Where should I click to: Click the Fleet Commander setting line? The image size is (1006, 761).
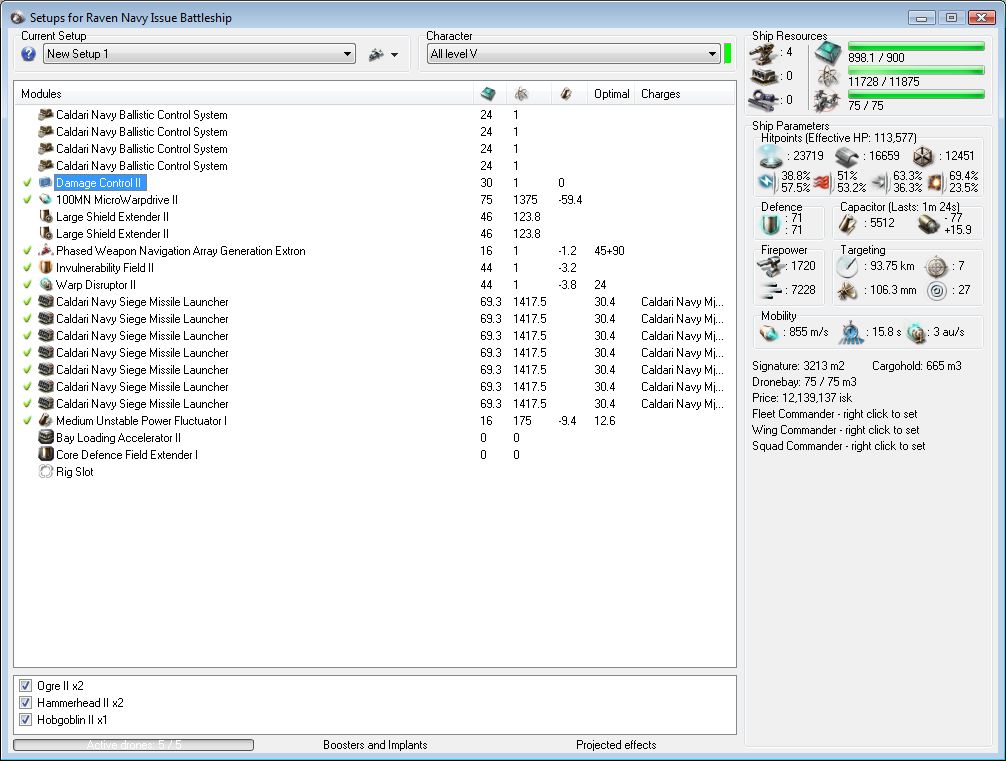[834, 414]
